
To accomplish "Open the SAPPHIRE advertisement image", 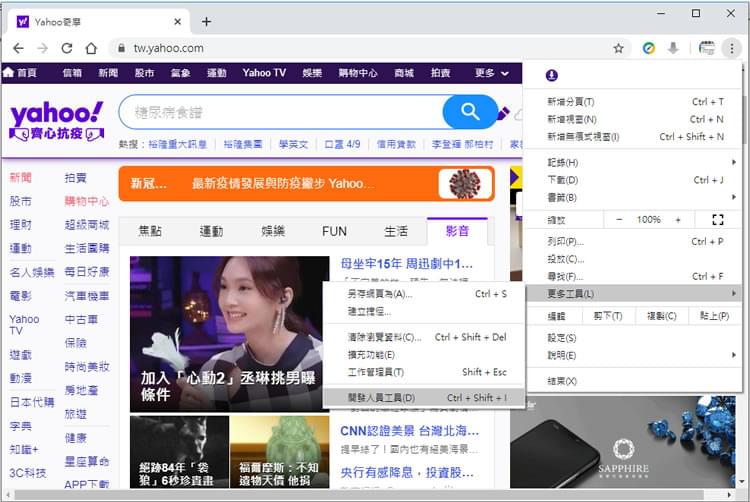I will (623, 441).
